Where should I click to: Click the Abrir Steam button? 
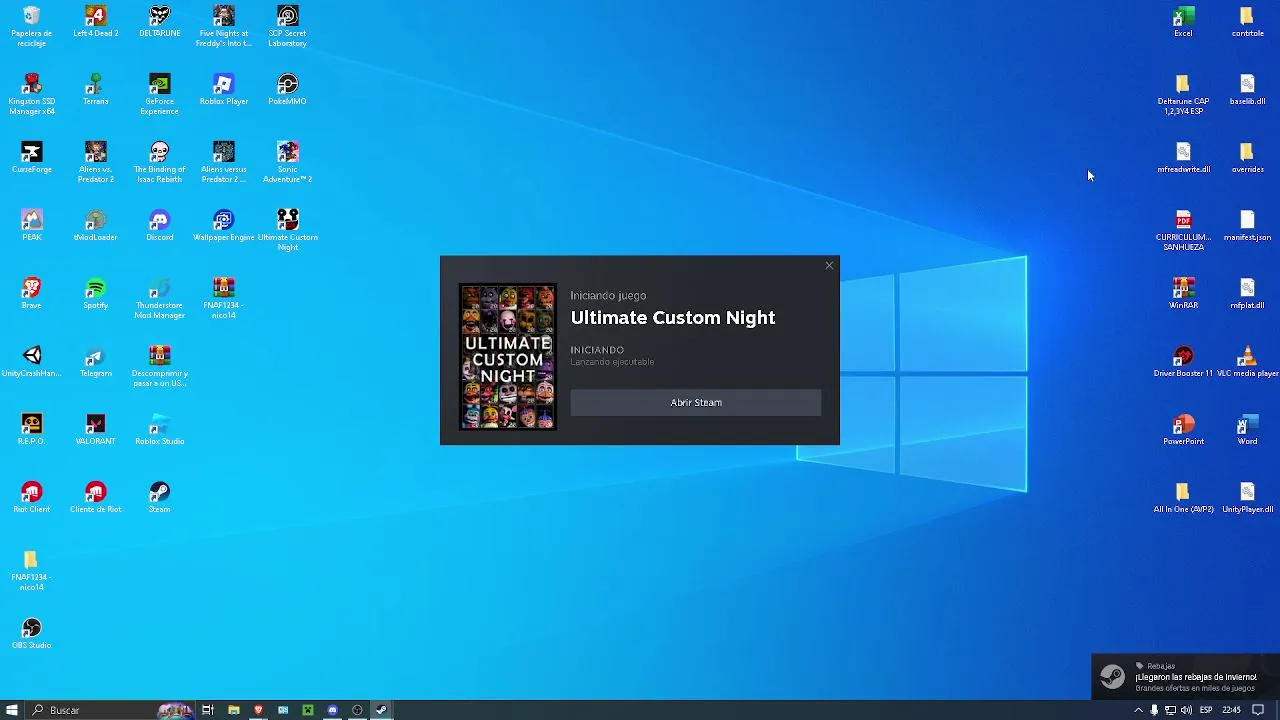696,402
